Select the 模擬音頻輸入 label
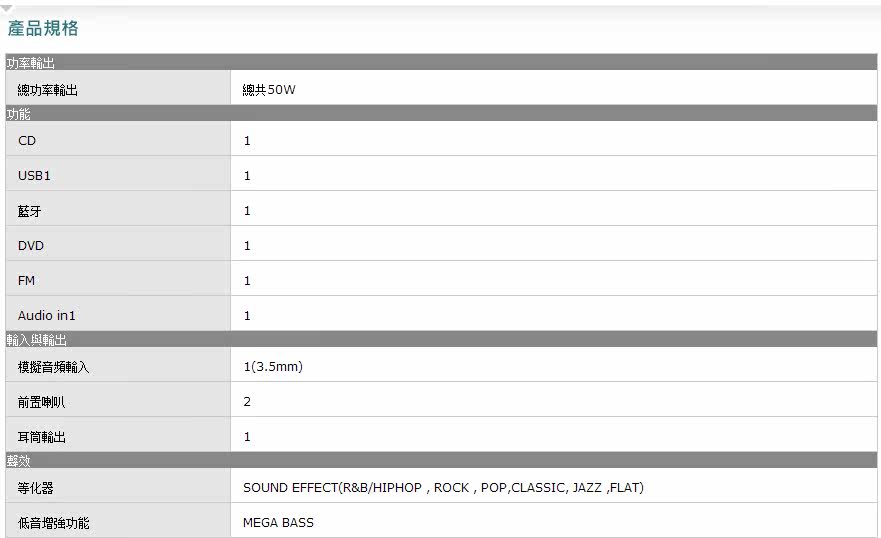881x538 pixels. (x=54, y=367)
